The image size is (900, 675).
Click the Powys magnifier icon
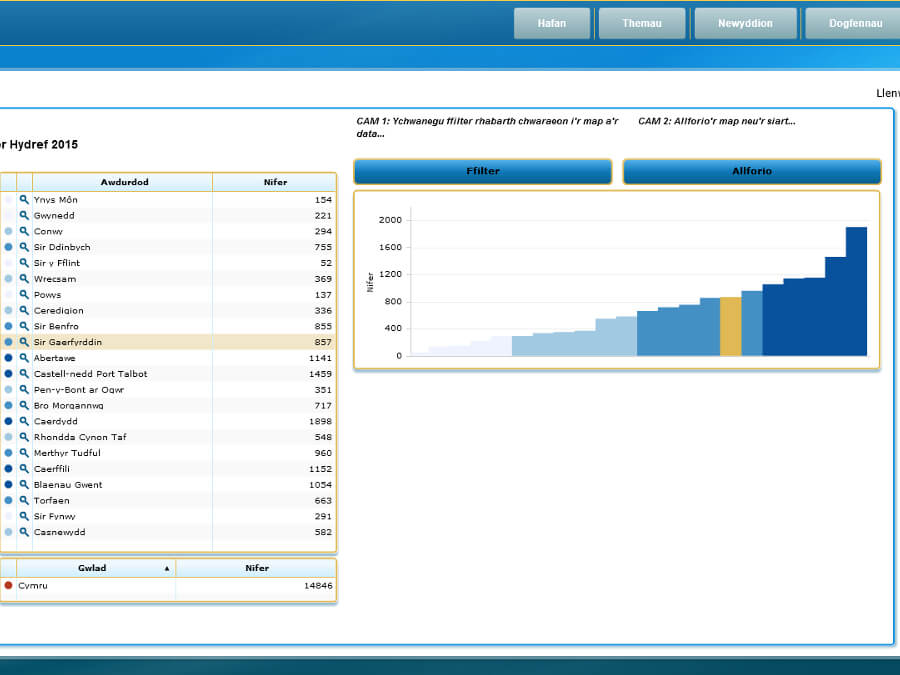(x=24, y=294)
